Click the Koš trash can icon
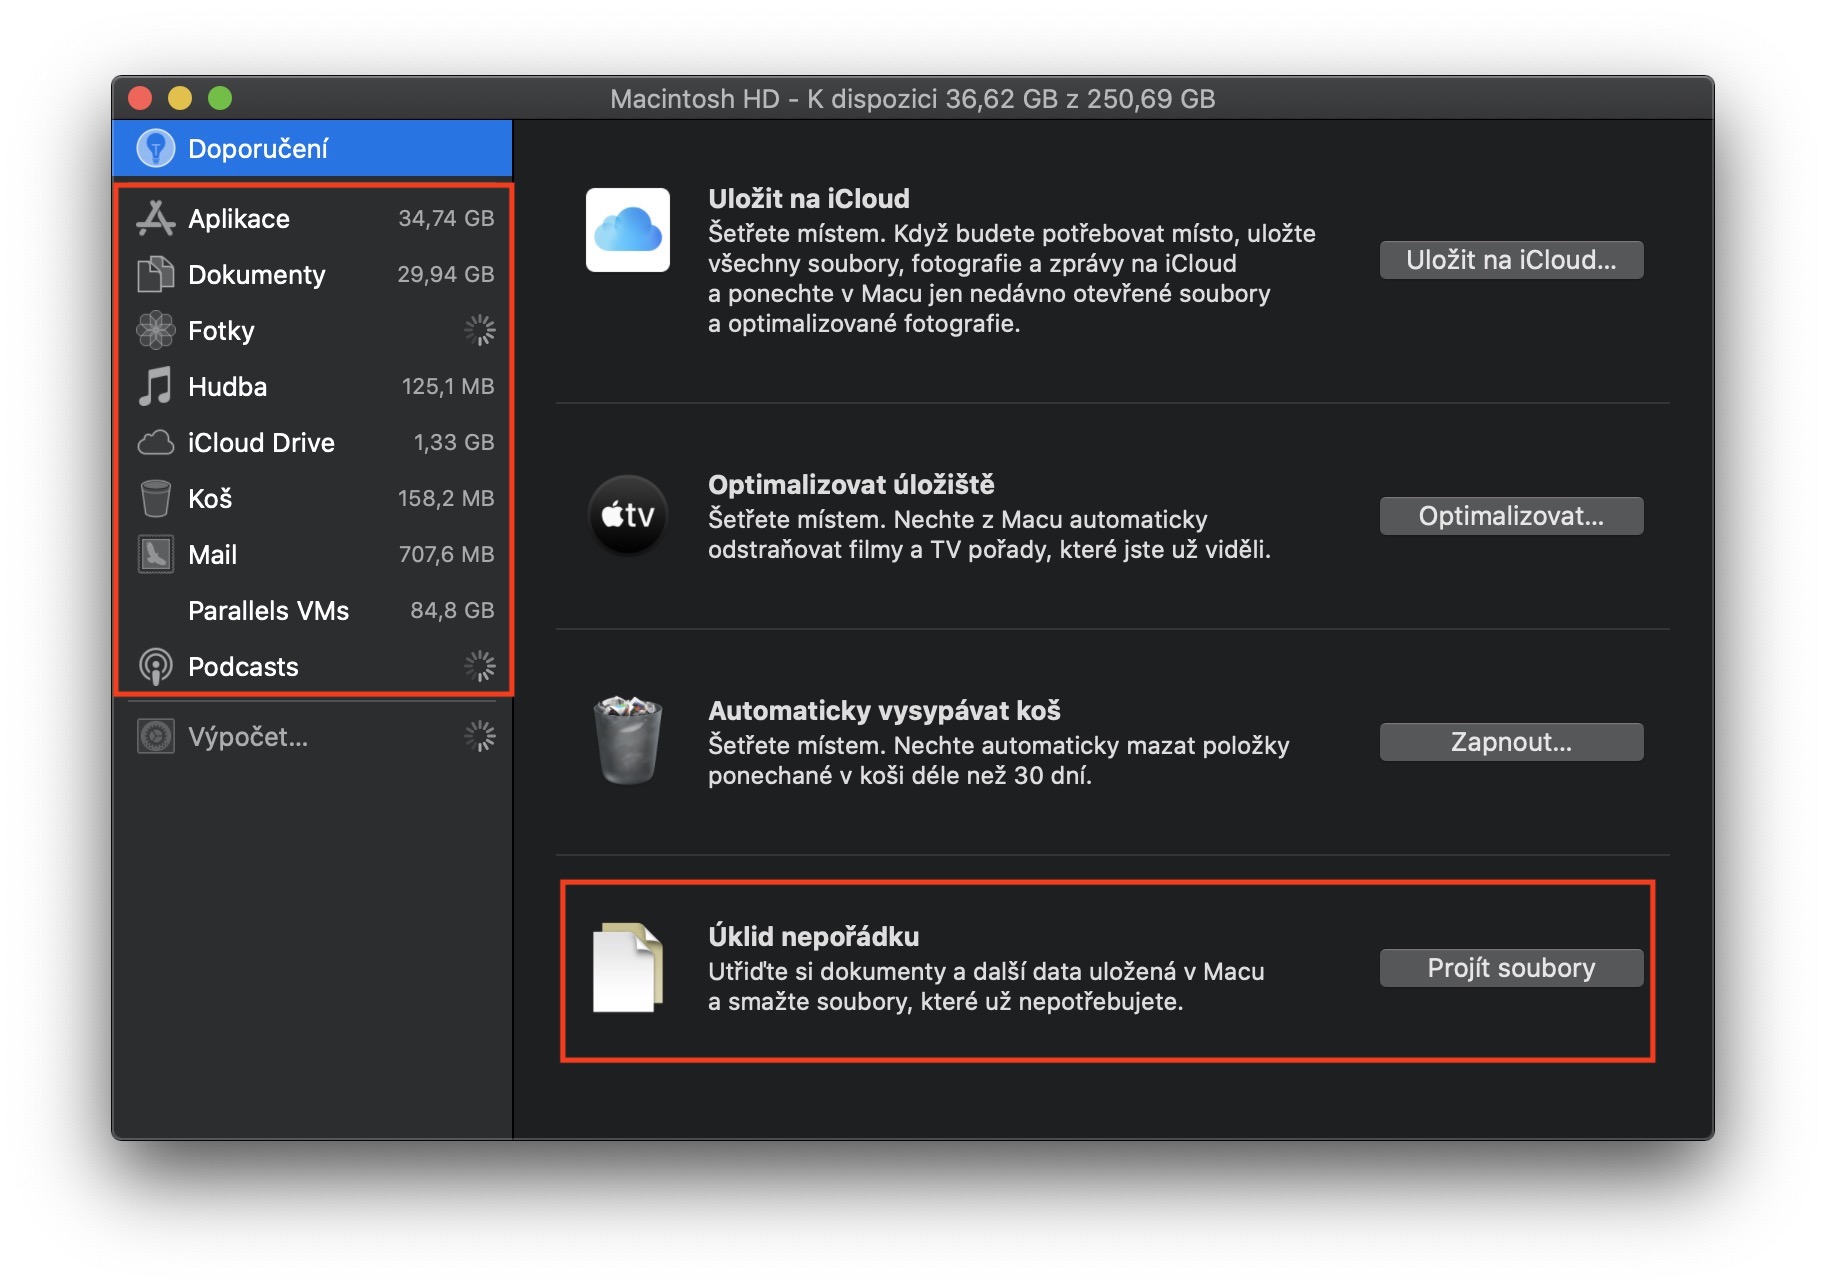Image resolution: width=1826 pixels, height=1288 pixels. pyautogui.click(x=155, y=498)
